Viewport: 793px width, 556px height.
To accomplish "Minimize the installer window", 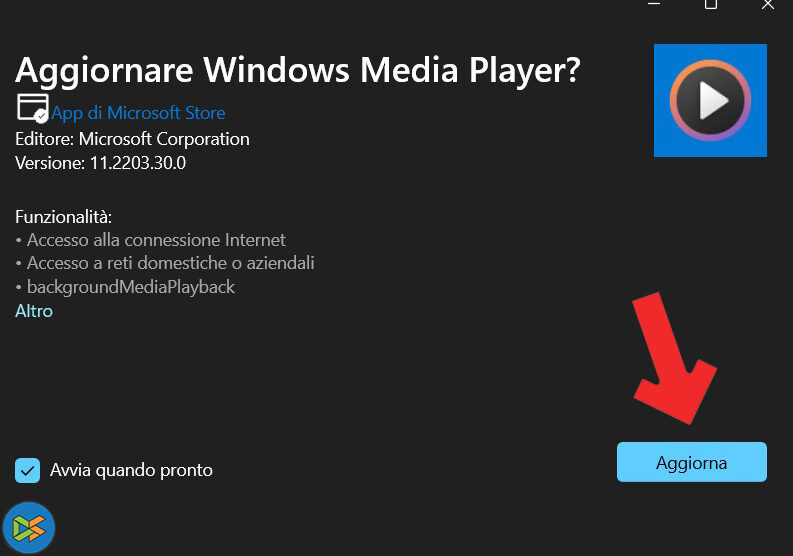I will coord(654,5).
